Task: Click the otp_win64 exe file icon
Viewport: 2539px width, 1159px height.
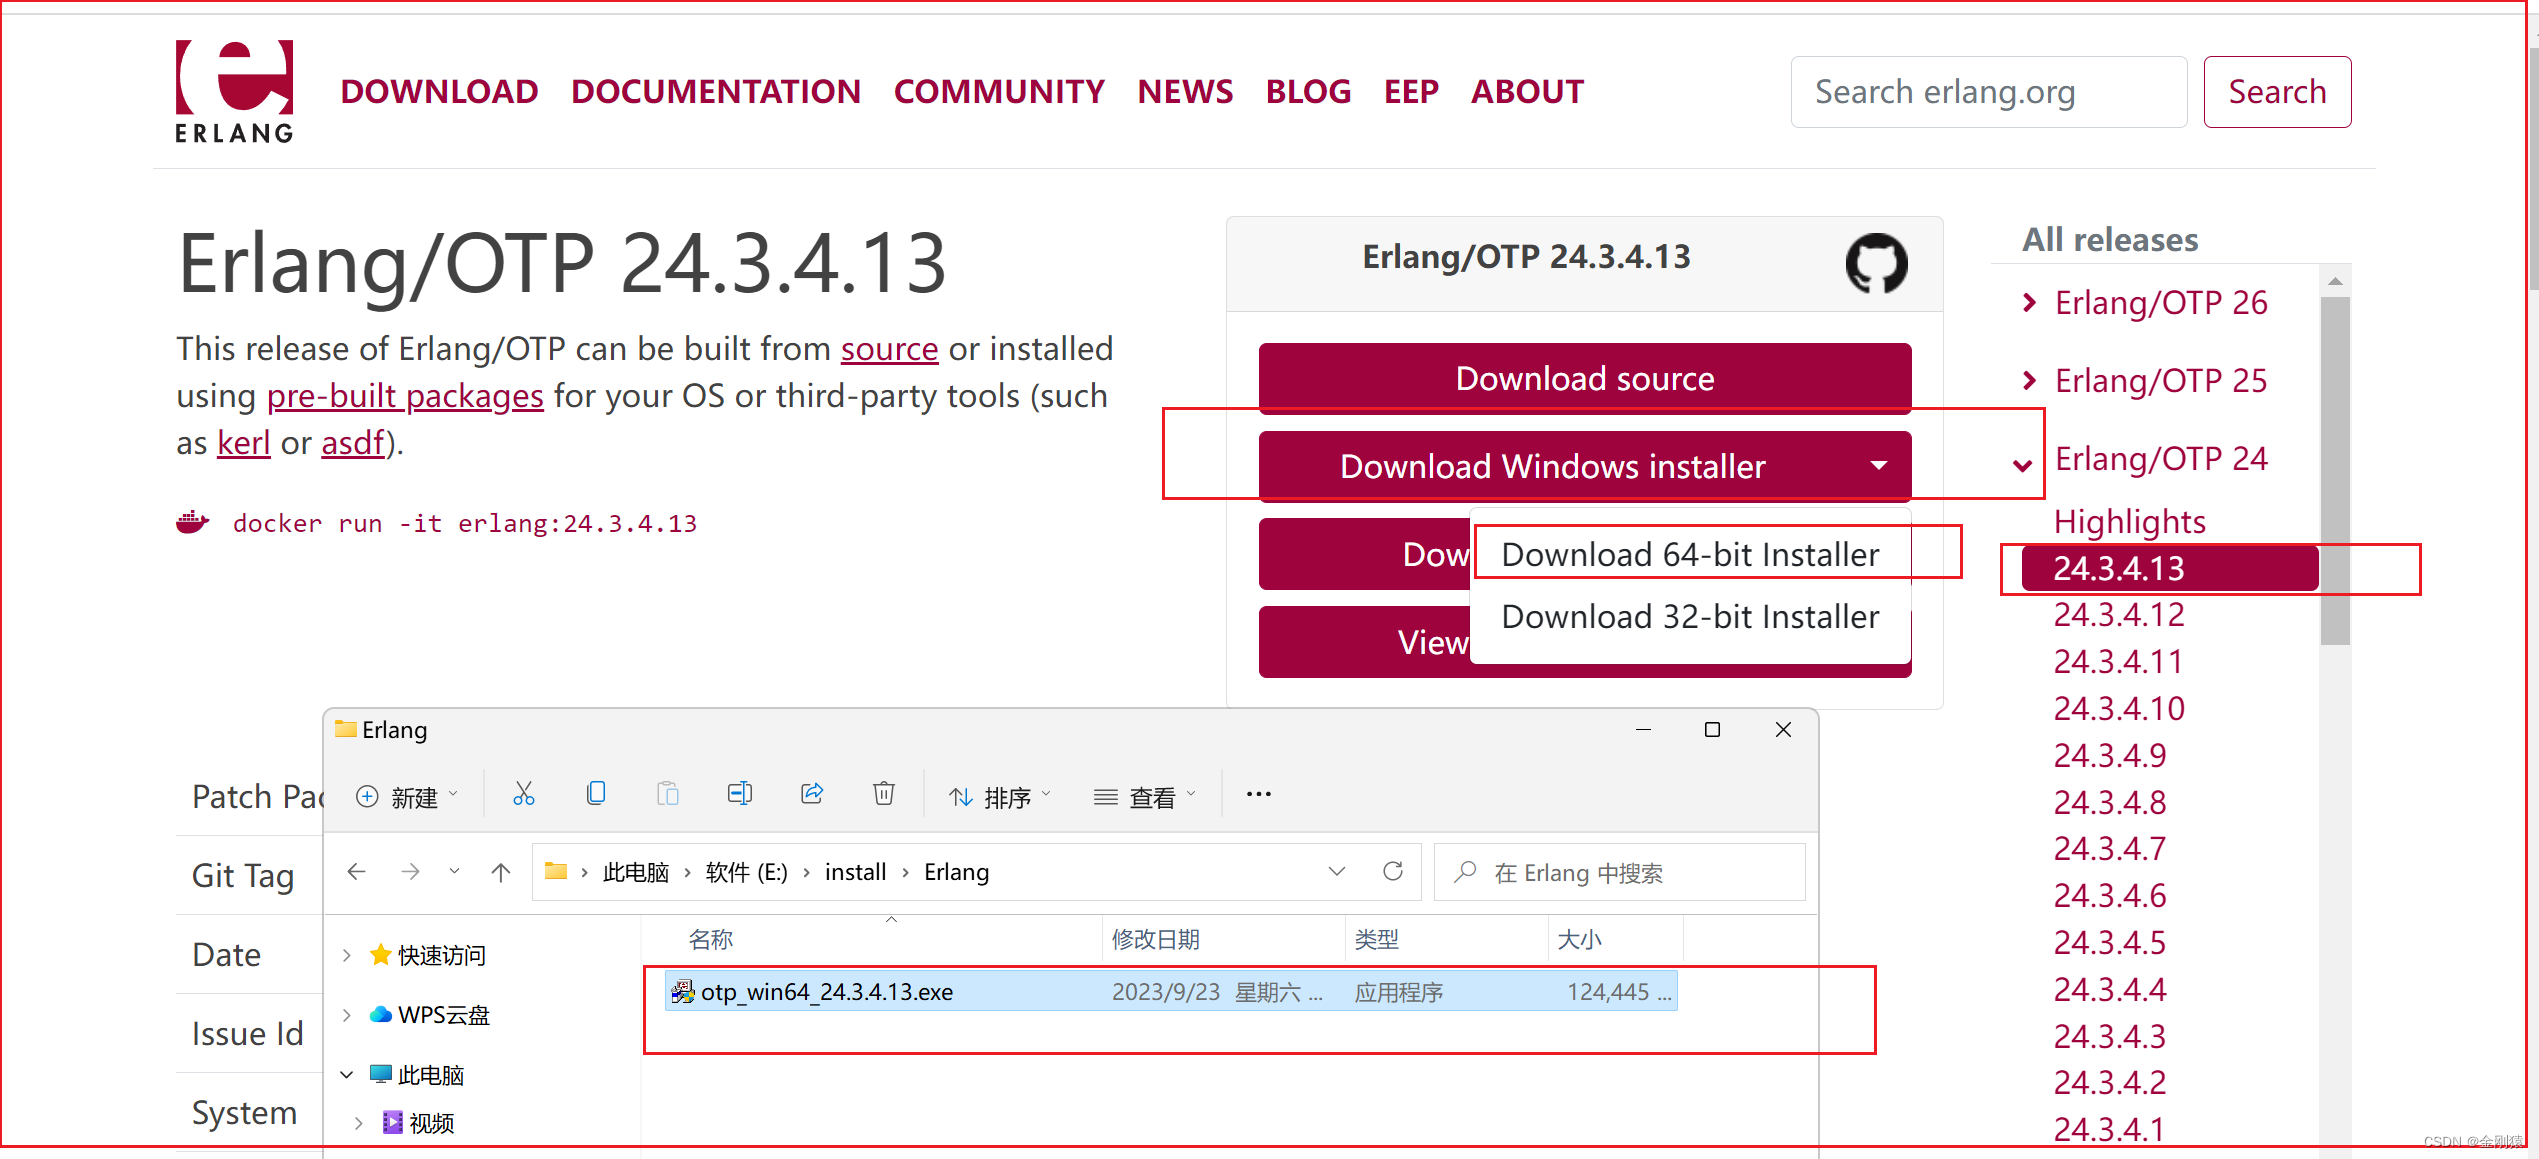Action: point(682,991)
